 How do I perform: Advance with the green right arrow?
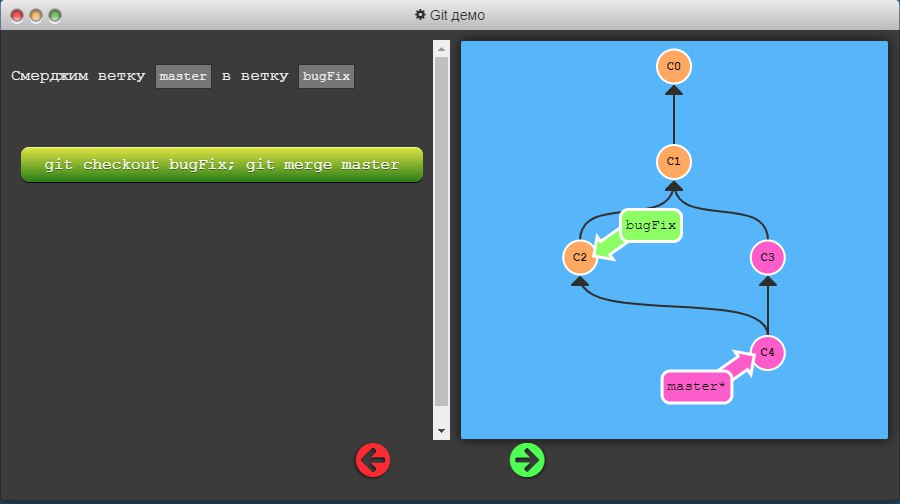point(527,460)
